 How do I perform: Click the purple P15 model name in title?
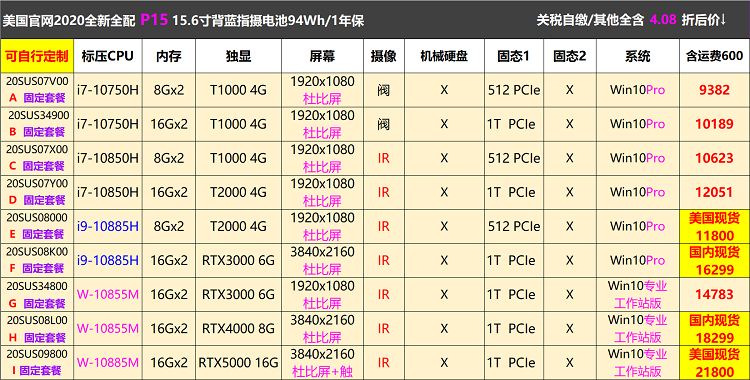(x=154, y=20)
